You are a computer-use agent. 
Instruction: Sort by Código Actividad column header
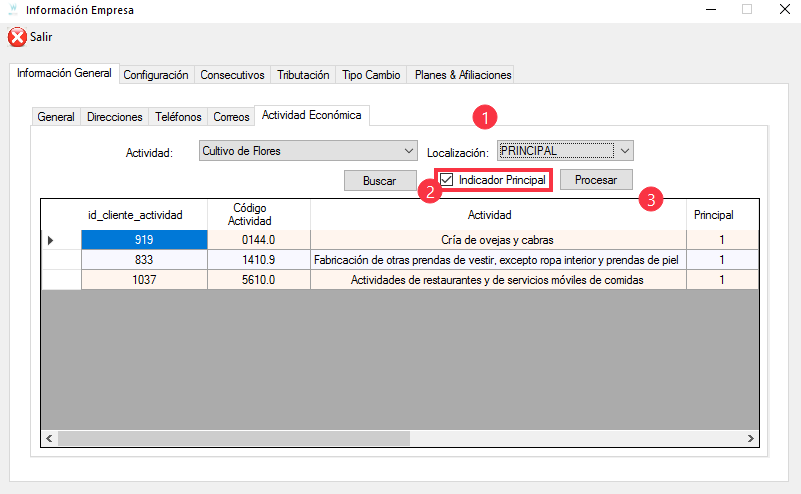tap(258, 214)
